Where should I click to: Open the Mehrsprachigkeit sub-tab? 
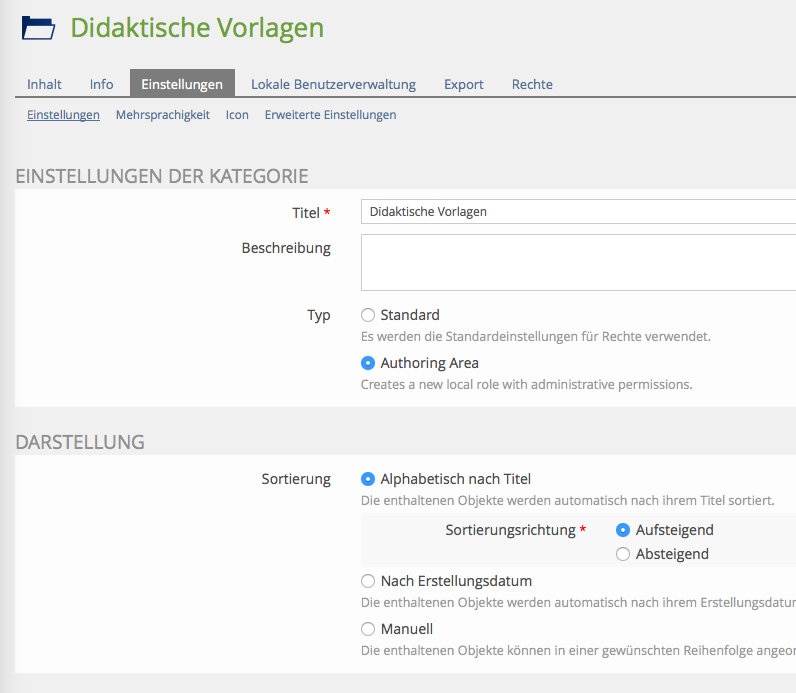click(163, 115)
